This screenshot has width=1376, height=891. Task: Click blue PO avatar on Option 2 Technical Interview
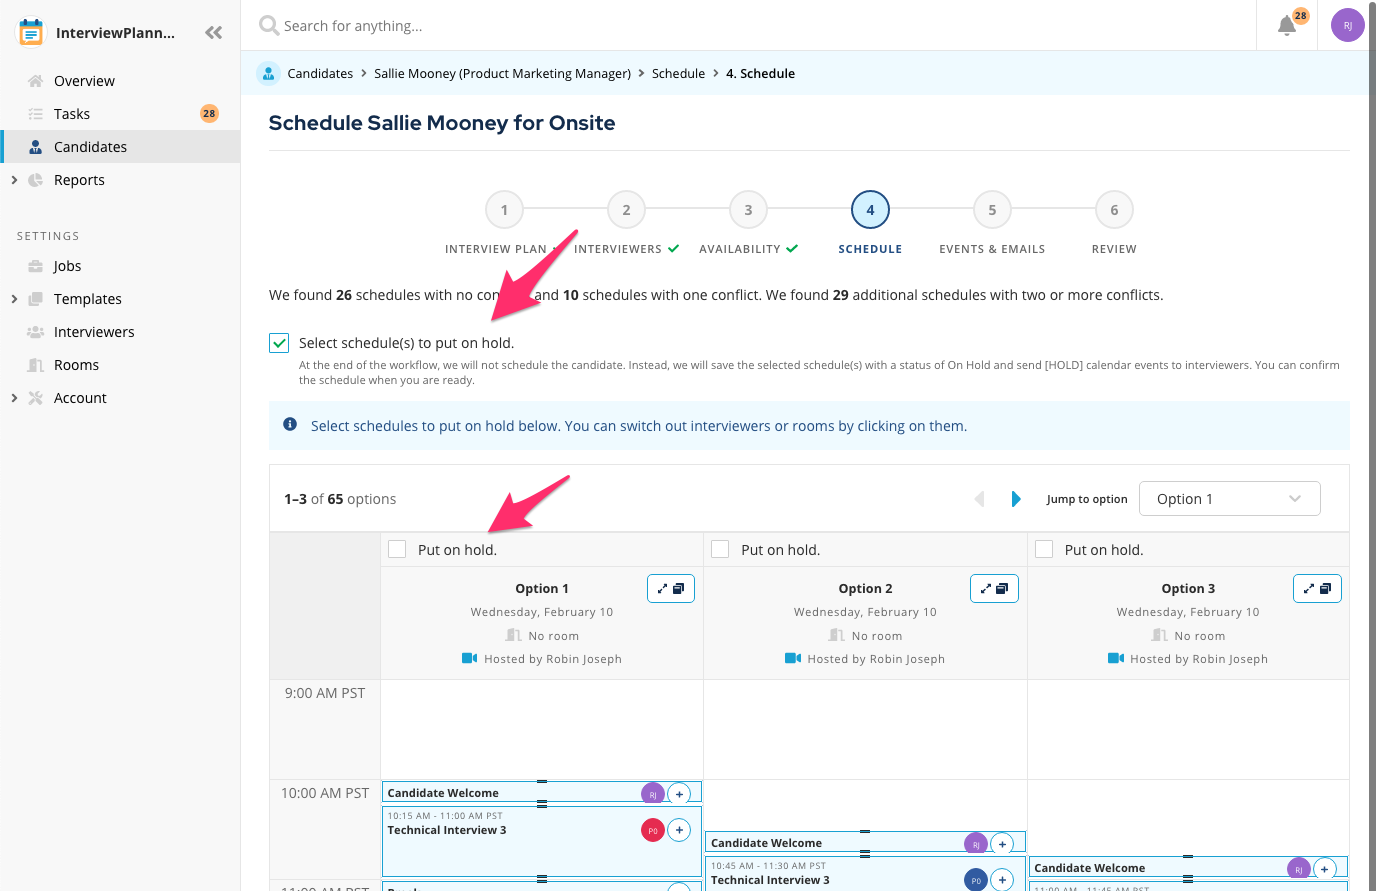(976, 880)
